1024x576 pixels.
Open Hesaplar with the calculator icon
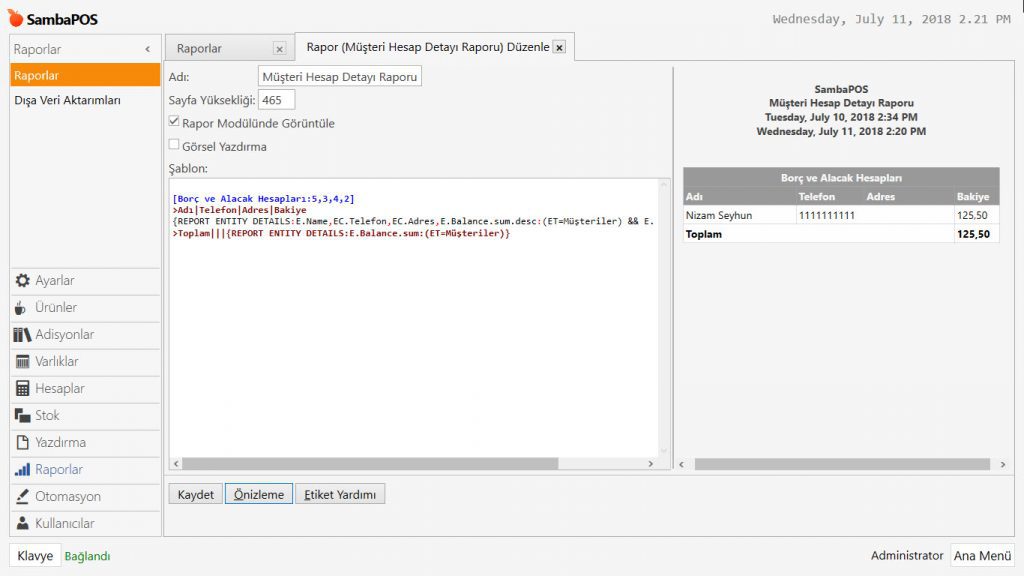(x=22, y=389)
